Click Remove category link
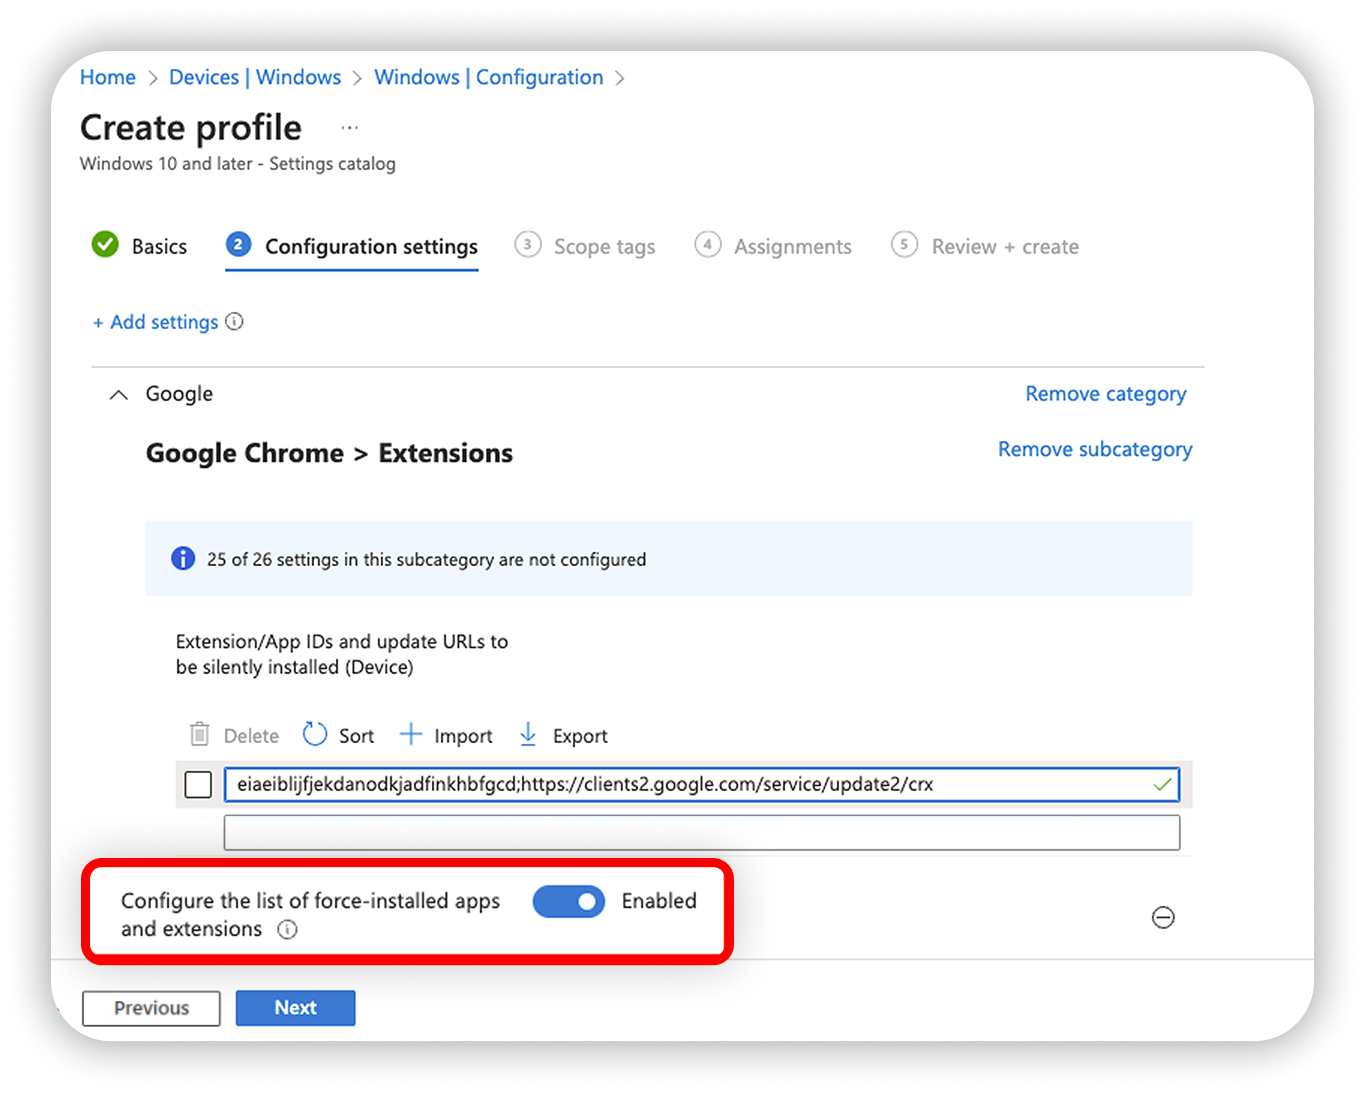This screenshot has height=1093, width=1365. coord(1106,394)
